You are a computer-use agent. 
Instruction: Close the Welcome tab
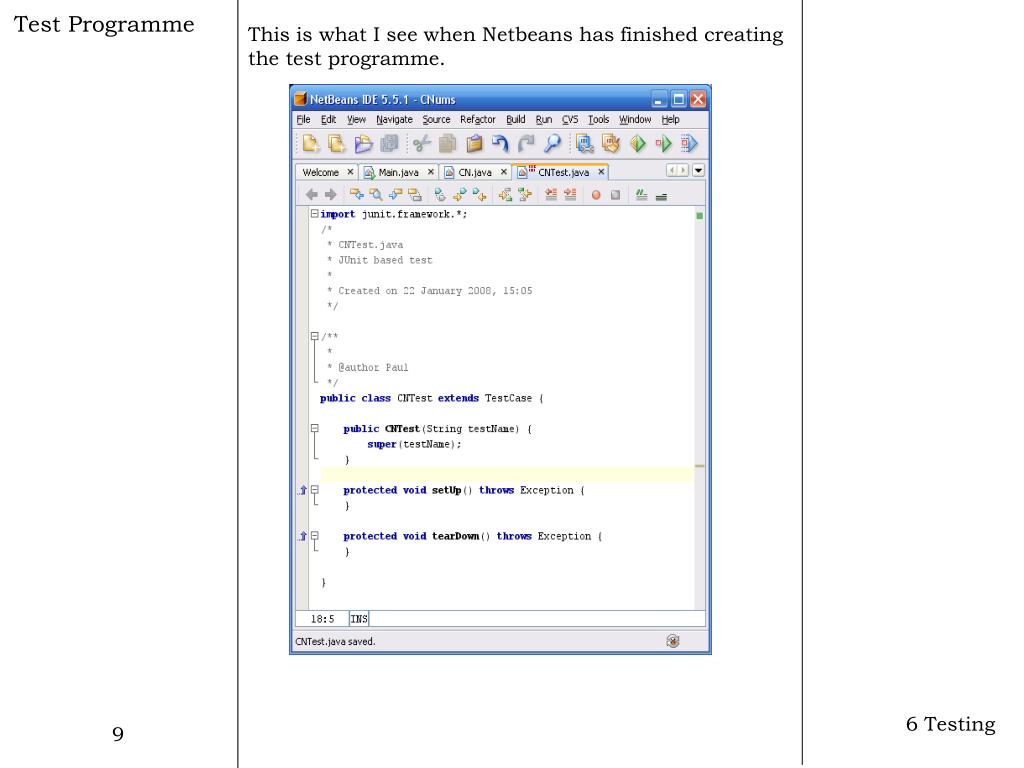pos(350,172)
